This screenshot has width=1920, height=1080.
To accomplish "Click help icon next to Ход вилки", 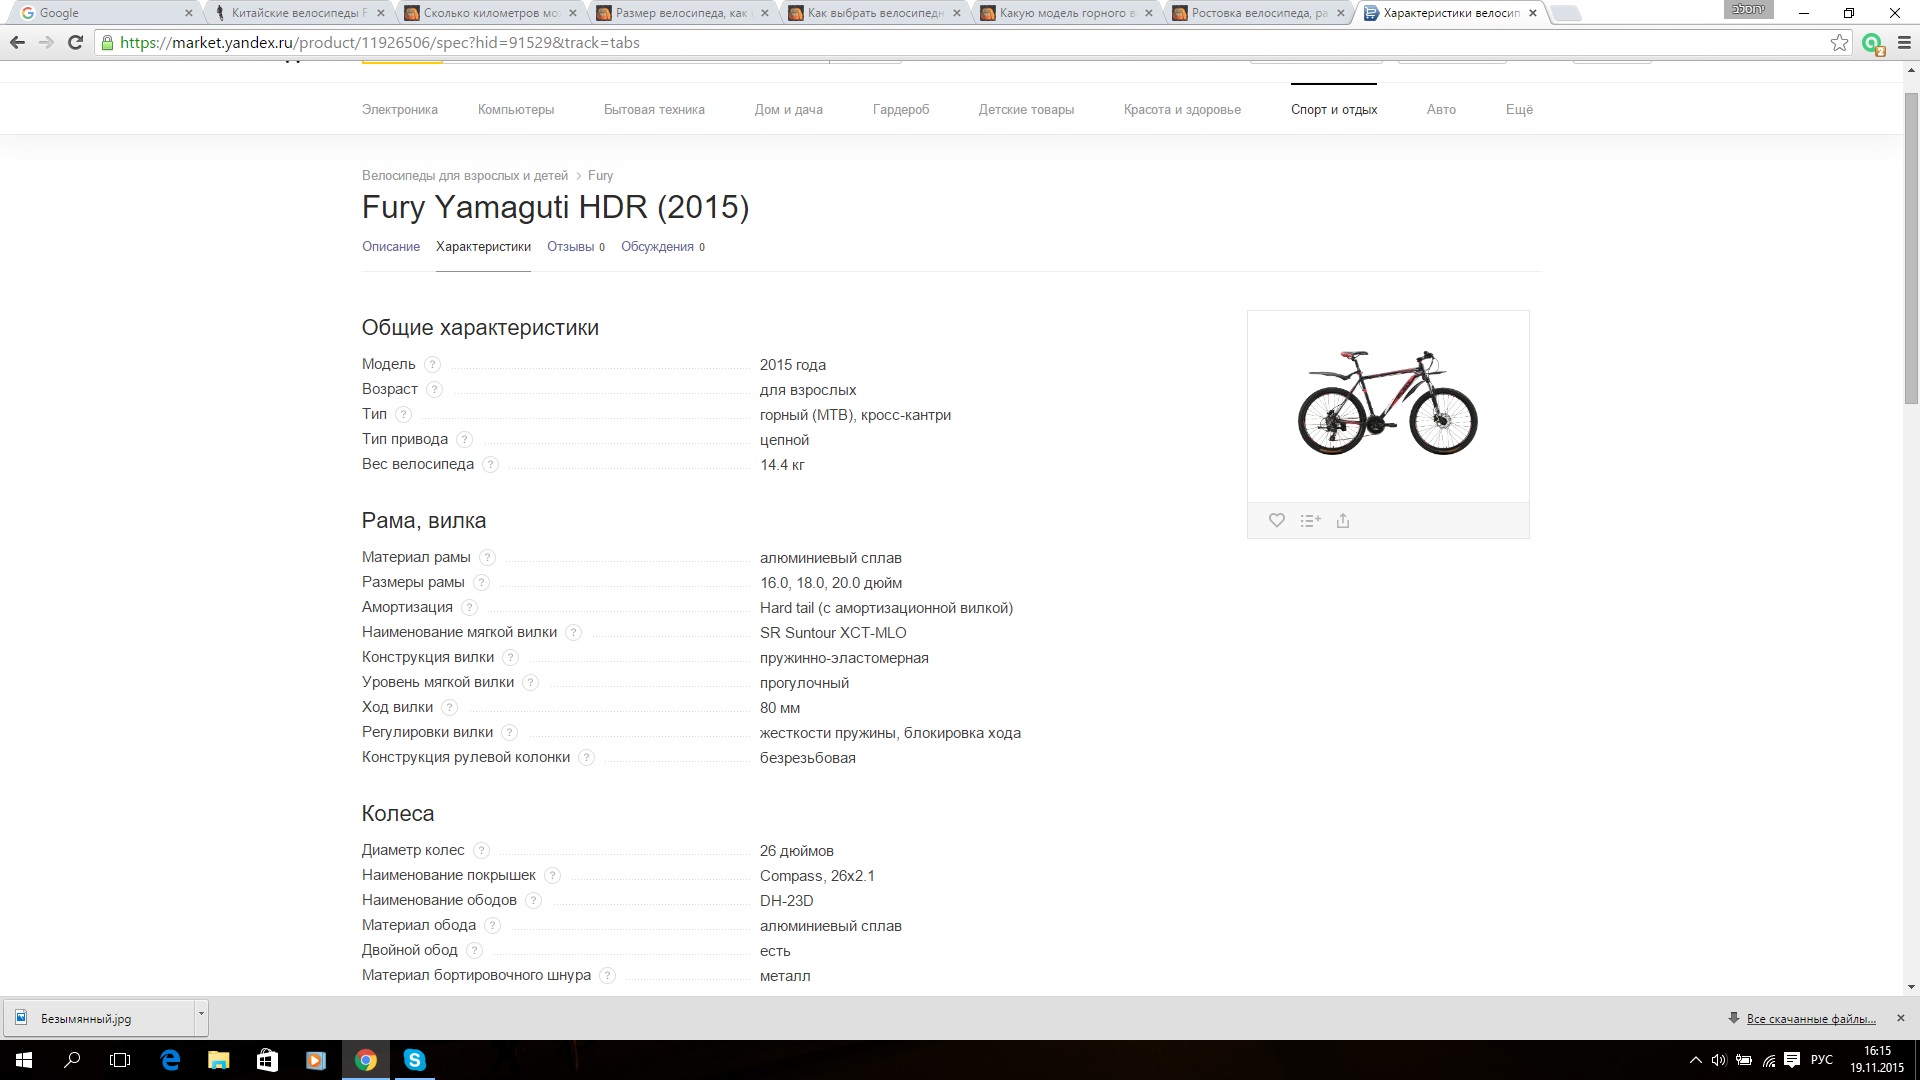I will pyautogui.click(x=449, y=707).
